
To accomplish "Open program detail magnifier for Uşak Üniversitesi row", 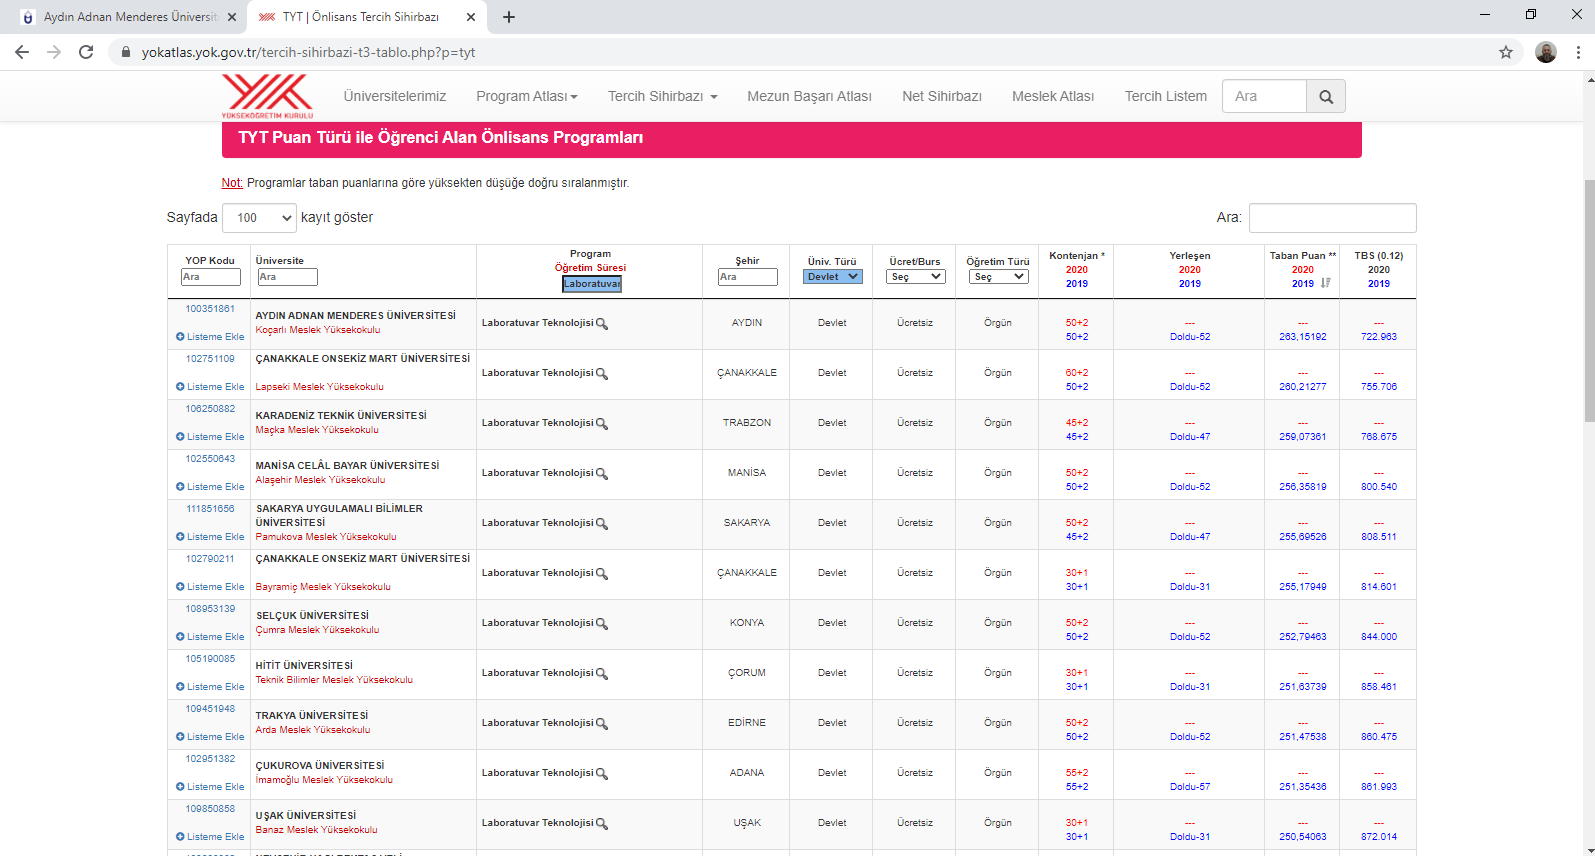I will pyautogui.click(x=602, y=824).
